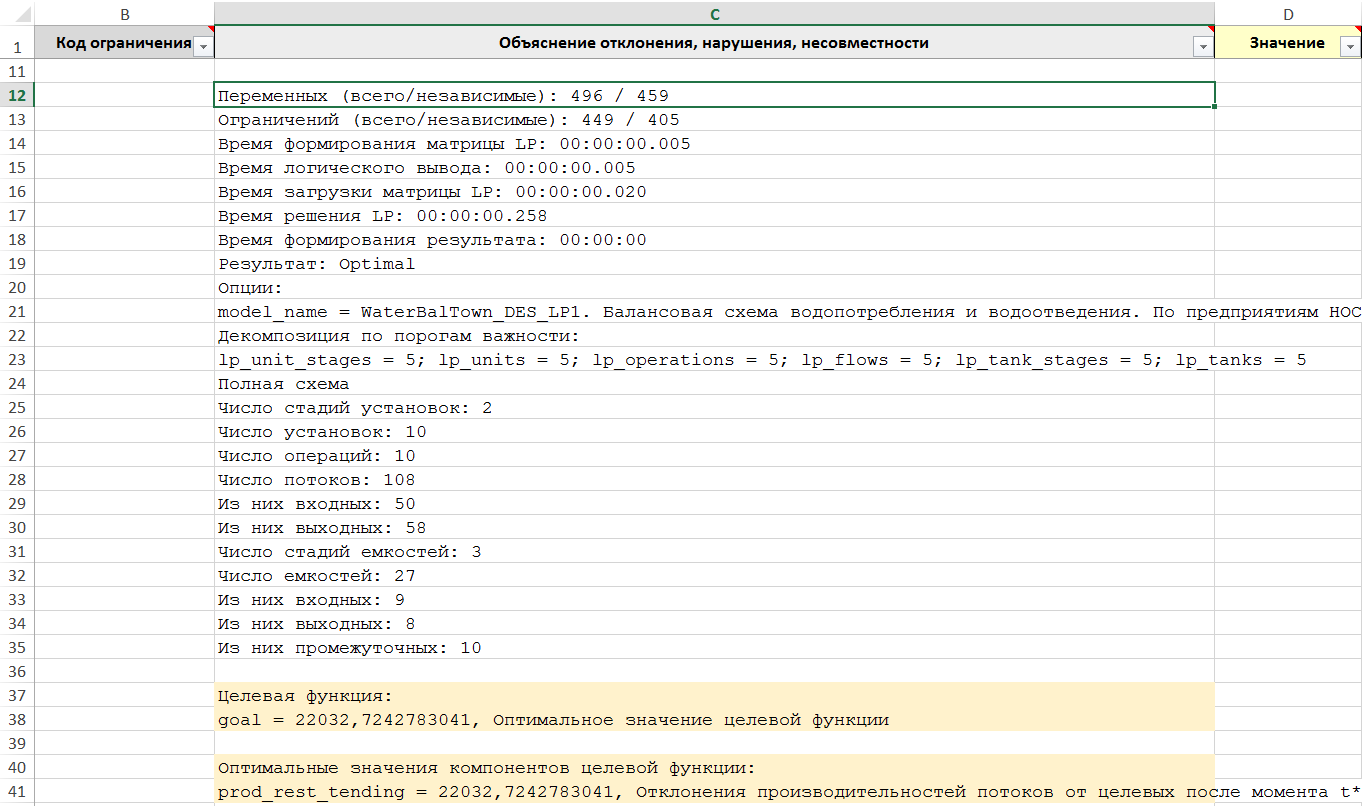Select the cell "Результат: Optimal"

(316, 264)
